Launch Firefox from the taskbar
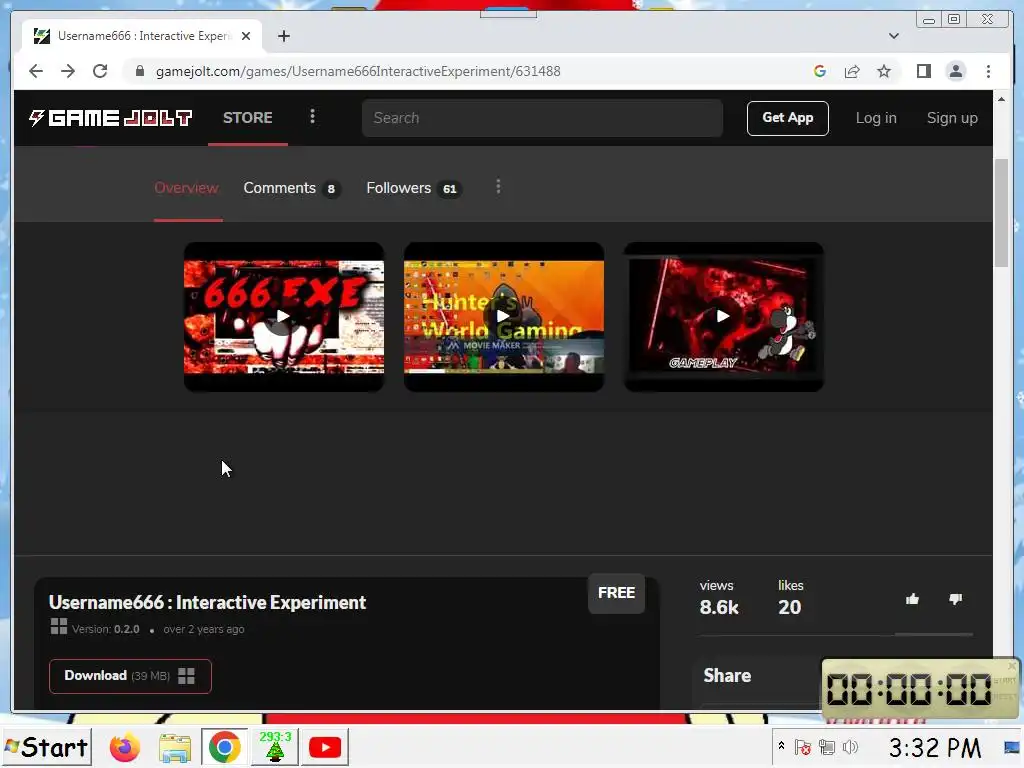This screenshot has height=768, width=1024. (x=124, y=747)
